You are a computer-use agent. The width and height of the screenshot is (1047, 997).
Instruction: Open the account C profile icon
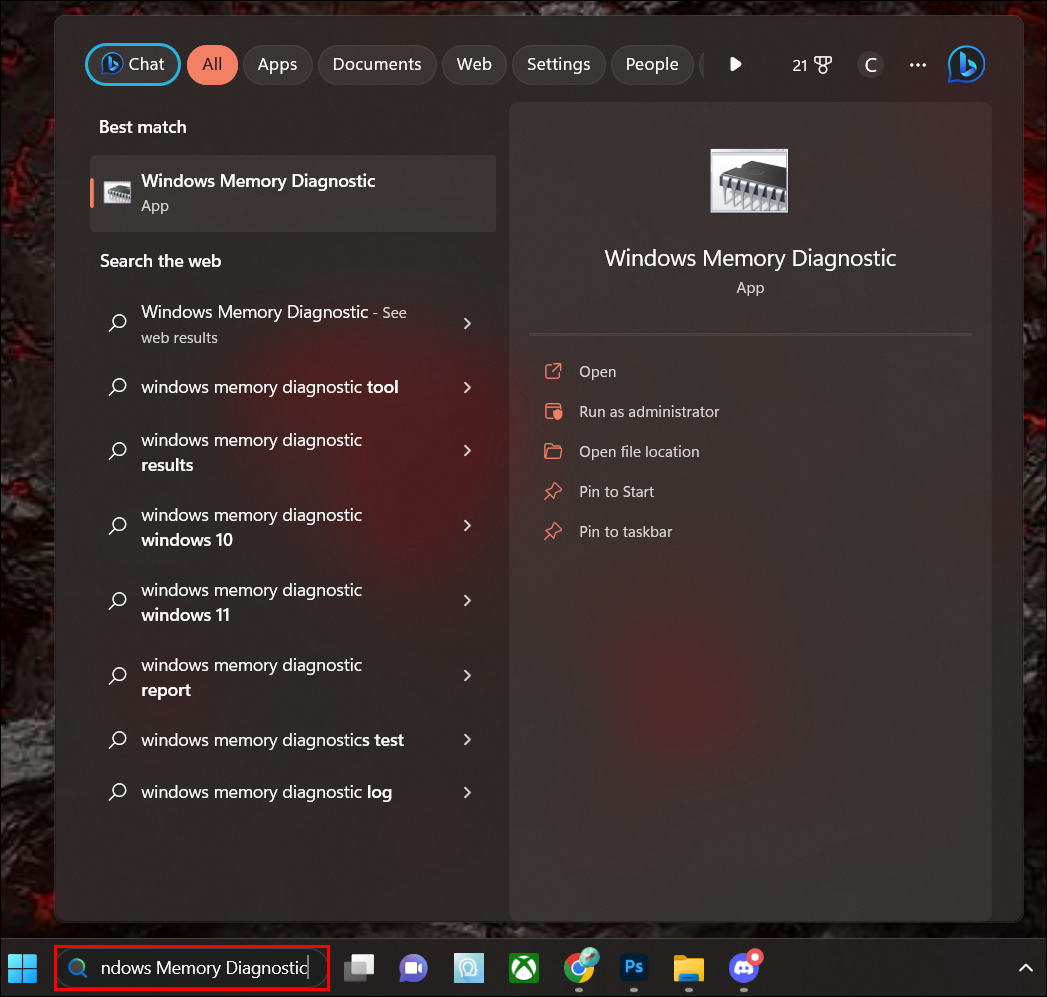871,65
